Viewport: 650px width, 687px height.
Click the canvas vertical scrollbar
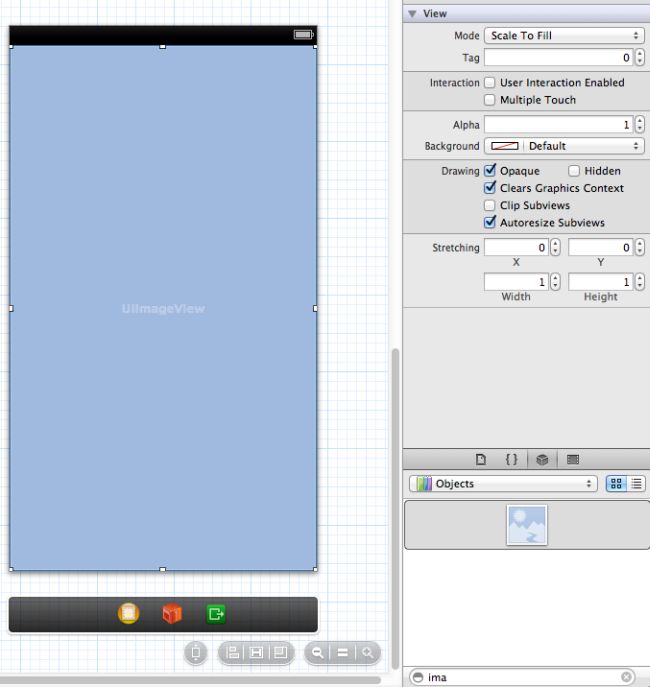click(395, 508)
